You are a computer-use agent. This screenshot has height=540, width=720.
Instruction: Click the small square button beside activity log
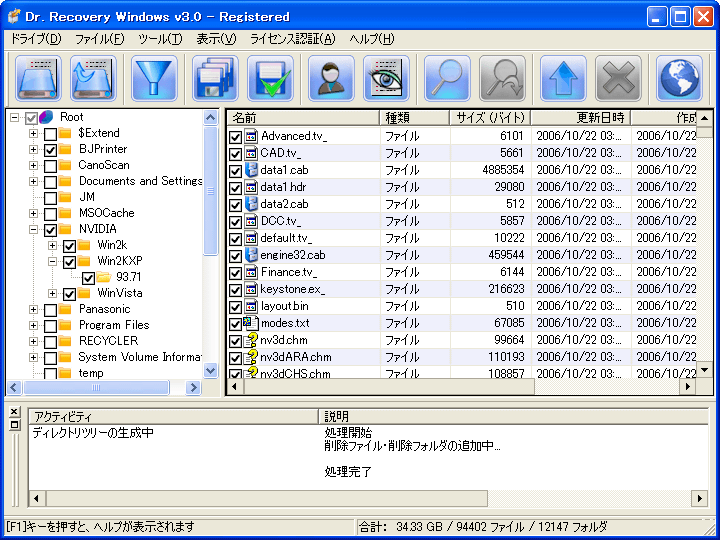click(x=14, y=424)
